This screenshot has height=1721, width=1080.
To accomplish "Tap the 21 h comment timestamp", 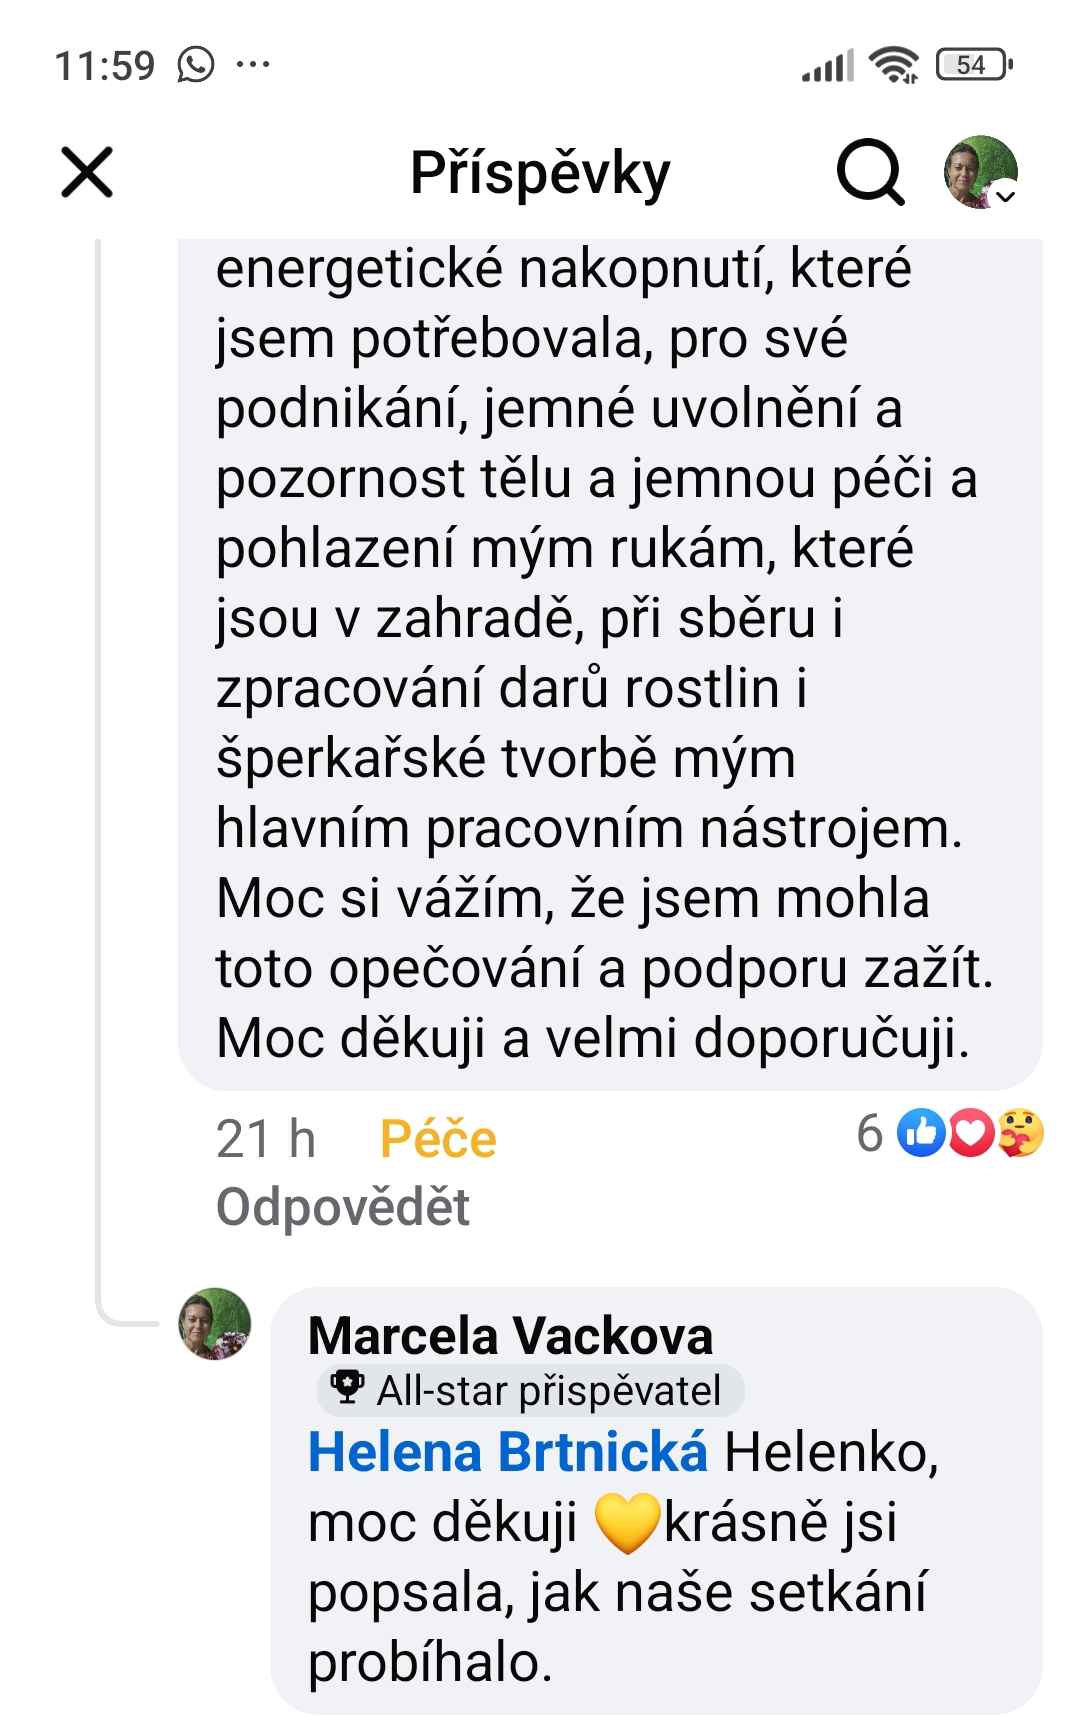I will coord(266,1139).
